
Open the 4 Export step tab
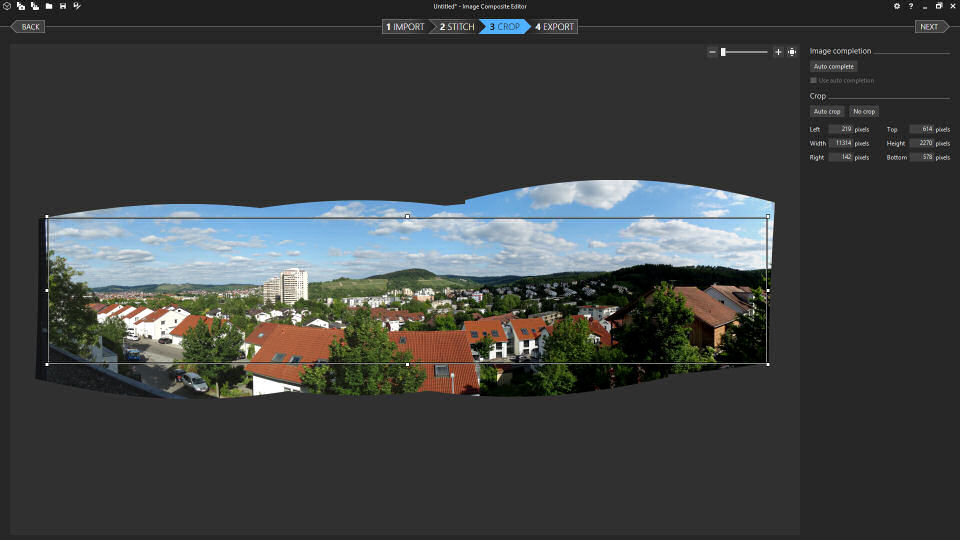click(555, 27)
